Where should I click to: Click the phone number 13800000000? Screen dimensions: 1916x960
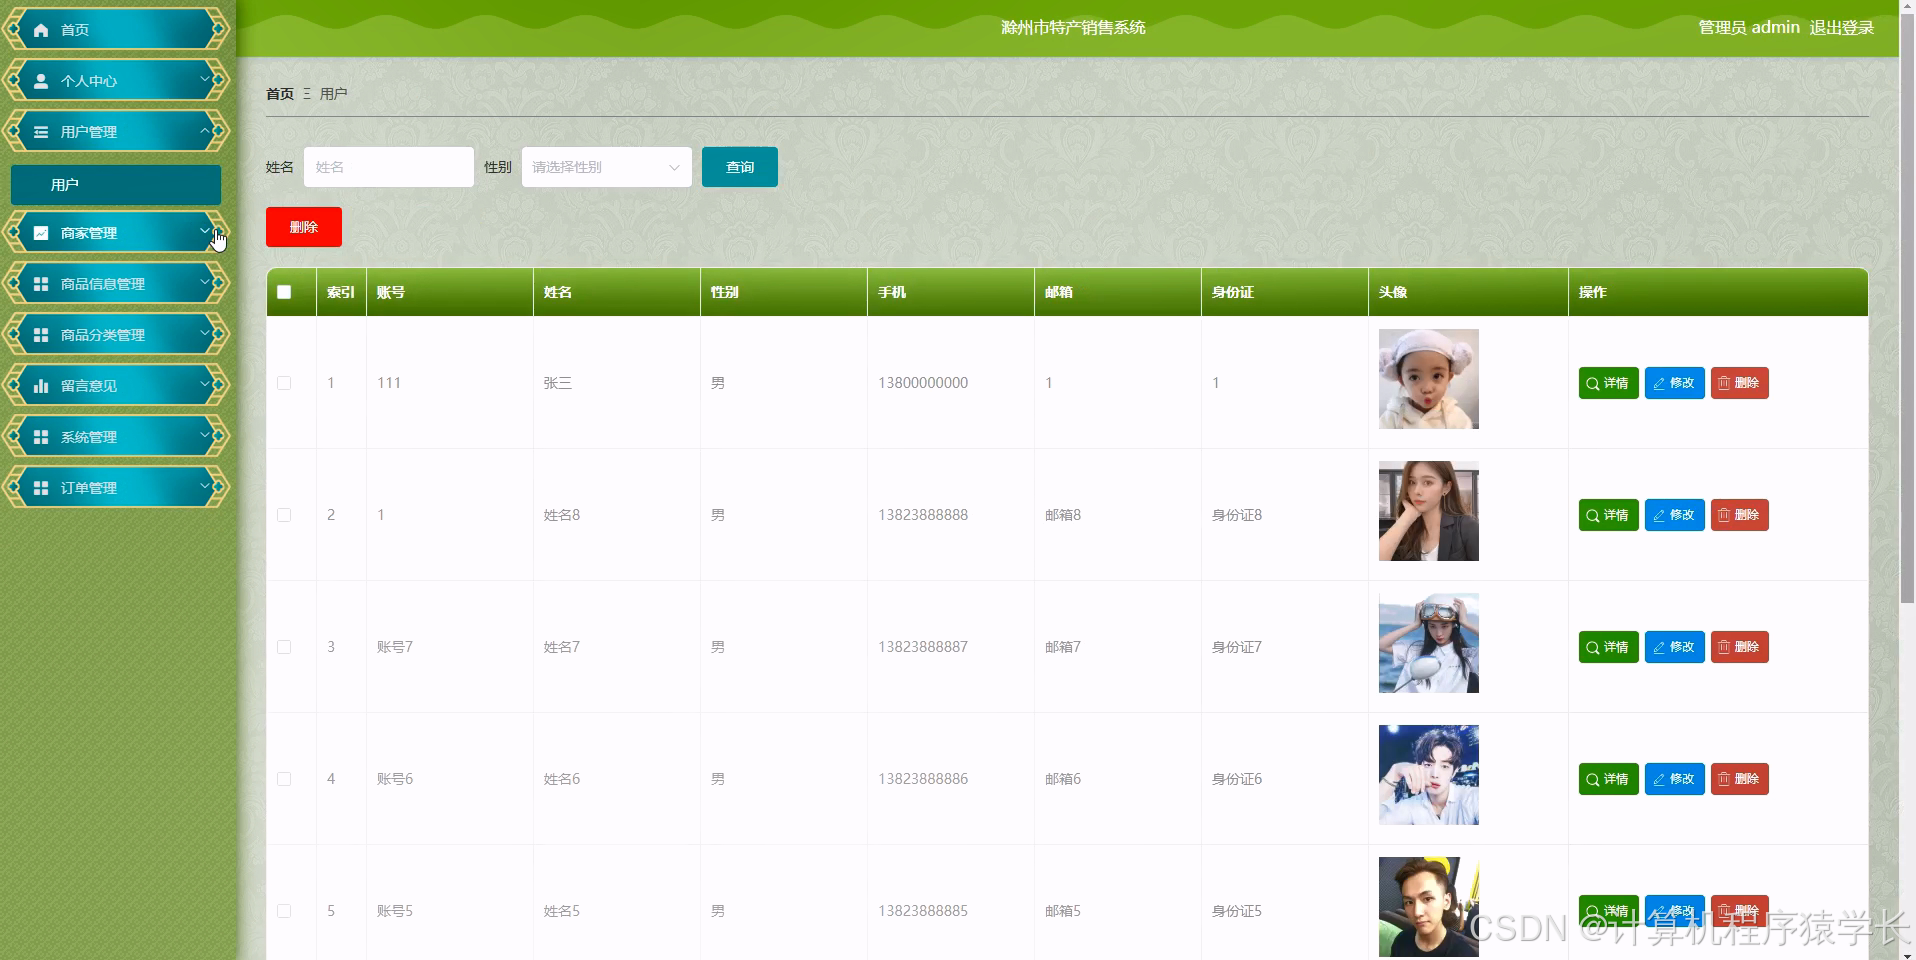pyautogui.click(x=923, y=383)
